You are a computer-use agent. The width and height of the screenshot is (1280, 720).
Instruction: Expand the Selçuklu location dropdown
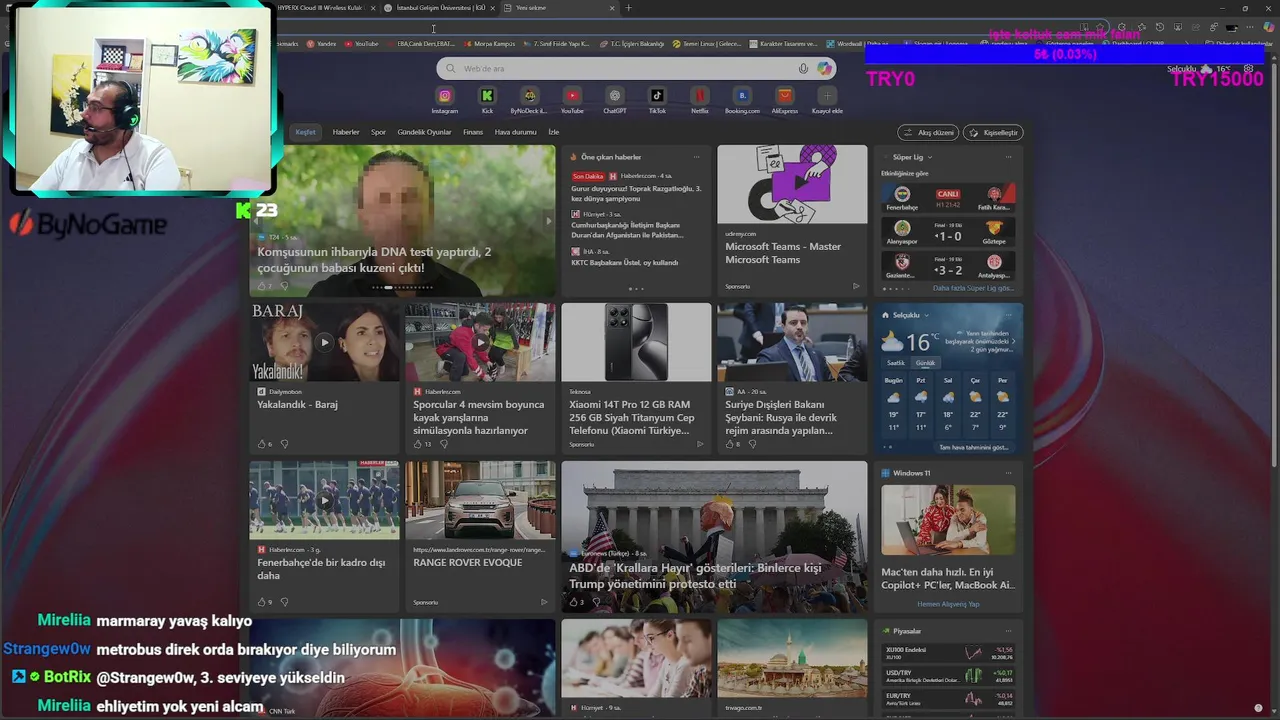(926, 315)
